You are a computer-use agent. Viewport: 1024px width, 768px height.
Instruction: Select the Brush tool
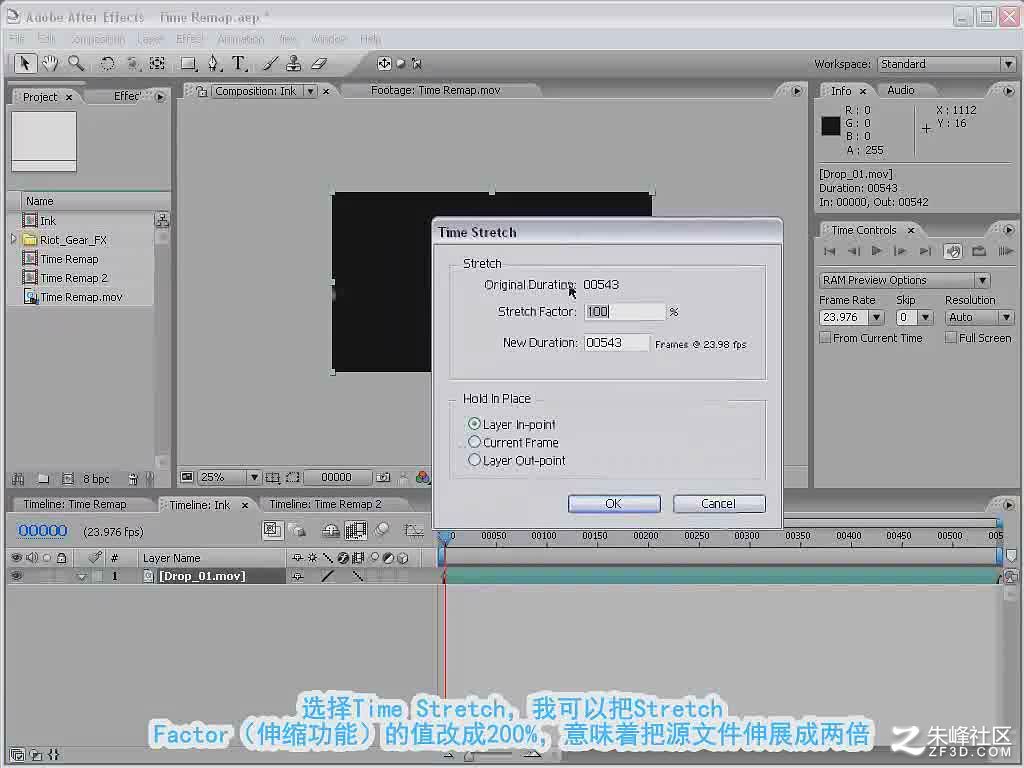click(x=270, y=63)
